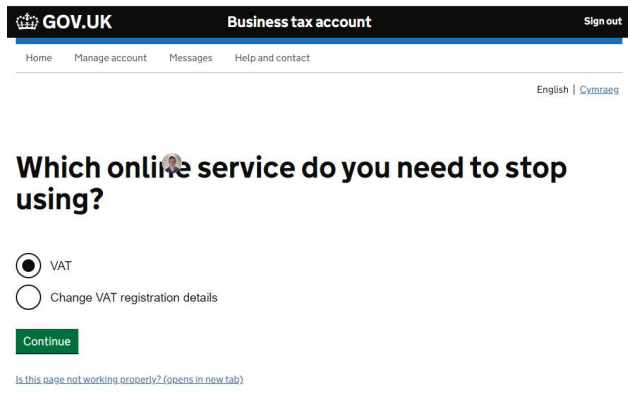Click the GOV.UK text in the header
This screenshot has height=403, width=630.
coord(77,22)
